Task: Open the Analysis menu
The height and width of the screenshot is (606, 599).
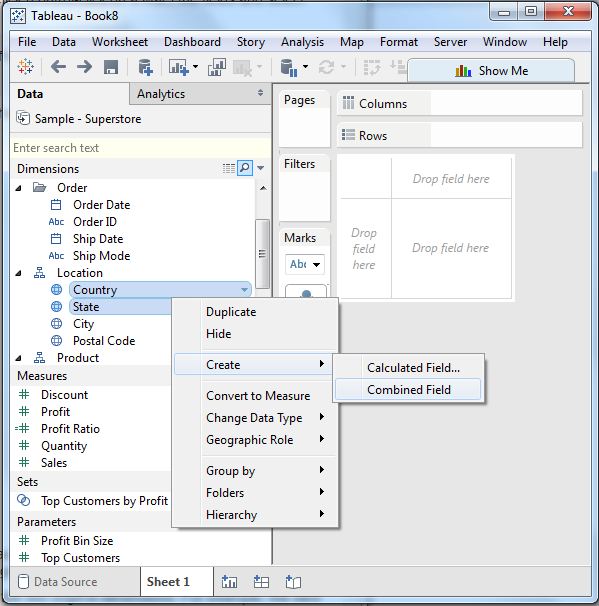Action: [x=302, y=42]
